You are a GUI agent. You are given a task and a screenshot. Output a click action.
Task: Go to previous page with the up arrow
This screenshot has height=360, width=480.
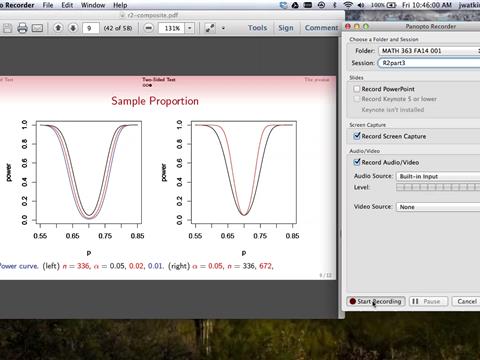58,28
